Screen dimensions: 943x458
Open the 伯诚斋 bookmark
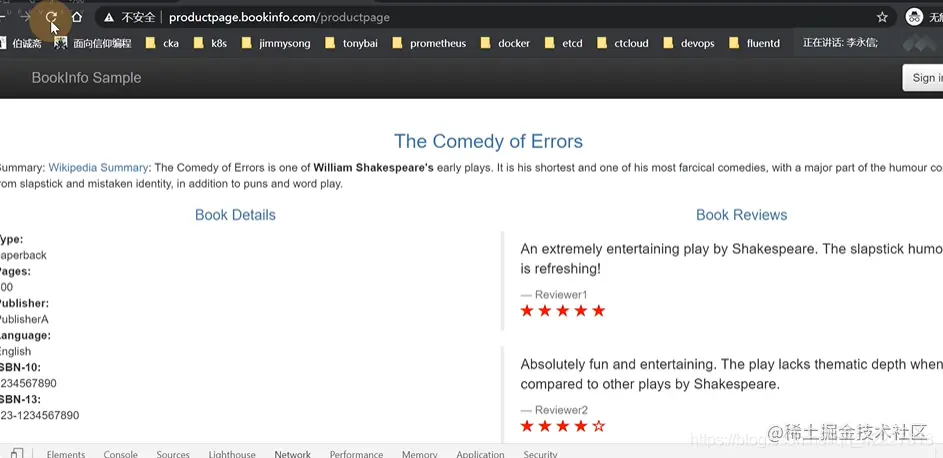pos(20,43)
